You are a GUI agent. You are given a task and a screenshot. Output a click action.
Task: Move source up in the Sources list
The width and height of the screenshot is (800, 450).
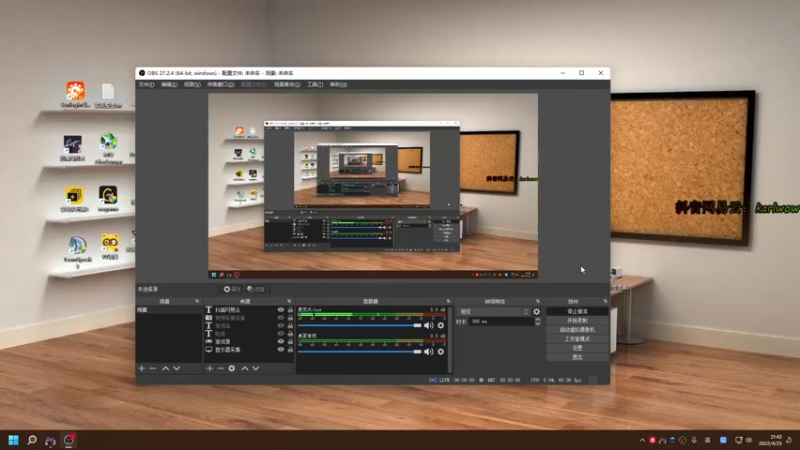tap(245, 368)
